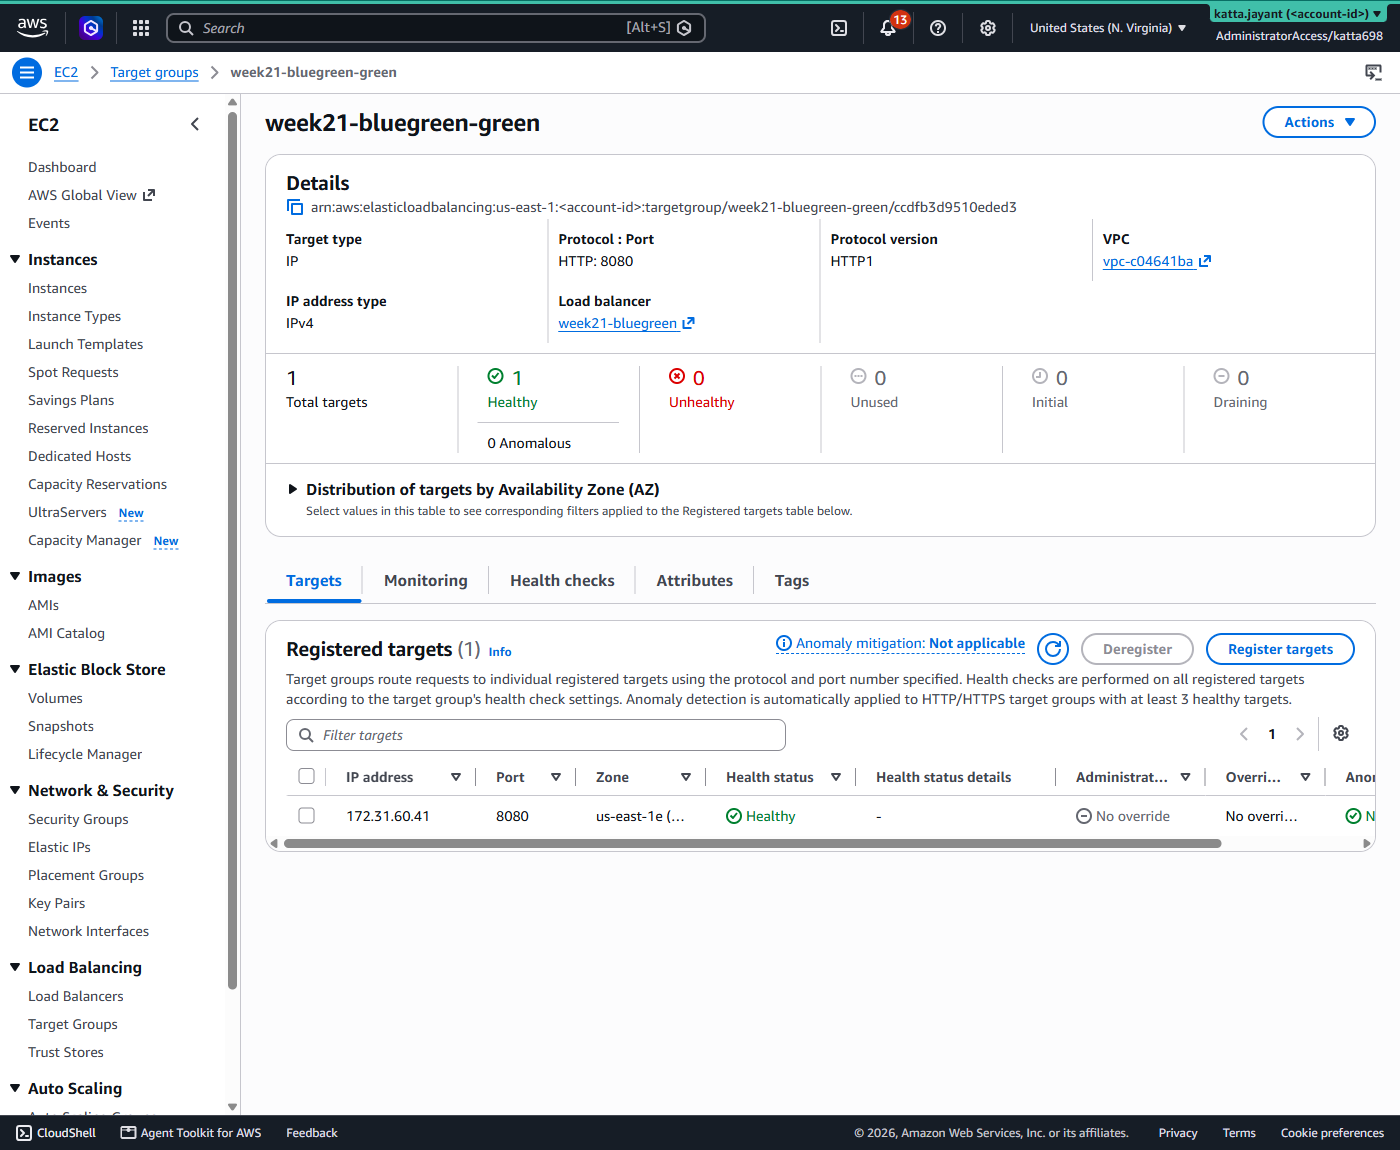Open Target Groups in the sidebar
The width and height of the screenshot is (1400, 1150).
pos(73,1024)
